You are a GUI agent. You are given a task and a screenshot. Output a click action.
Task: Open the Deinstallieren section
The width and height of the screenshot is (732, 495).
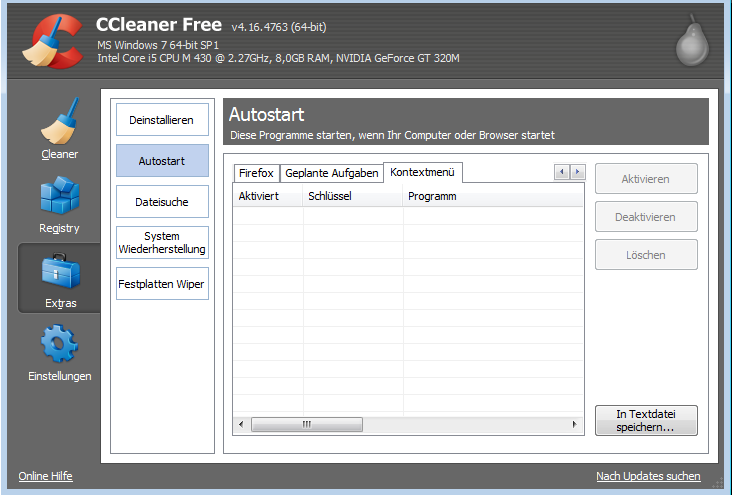162,120
